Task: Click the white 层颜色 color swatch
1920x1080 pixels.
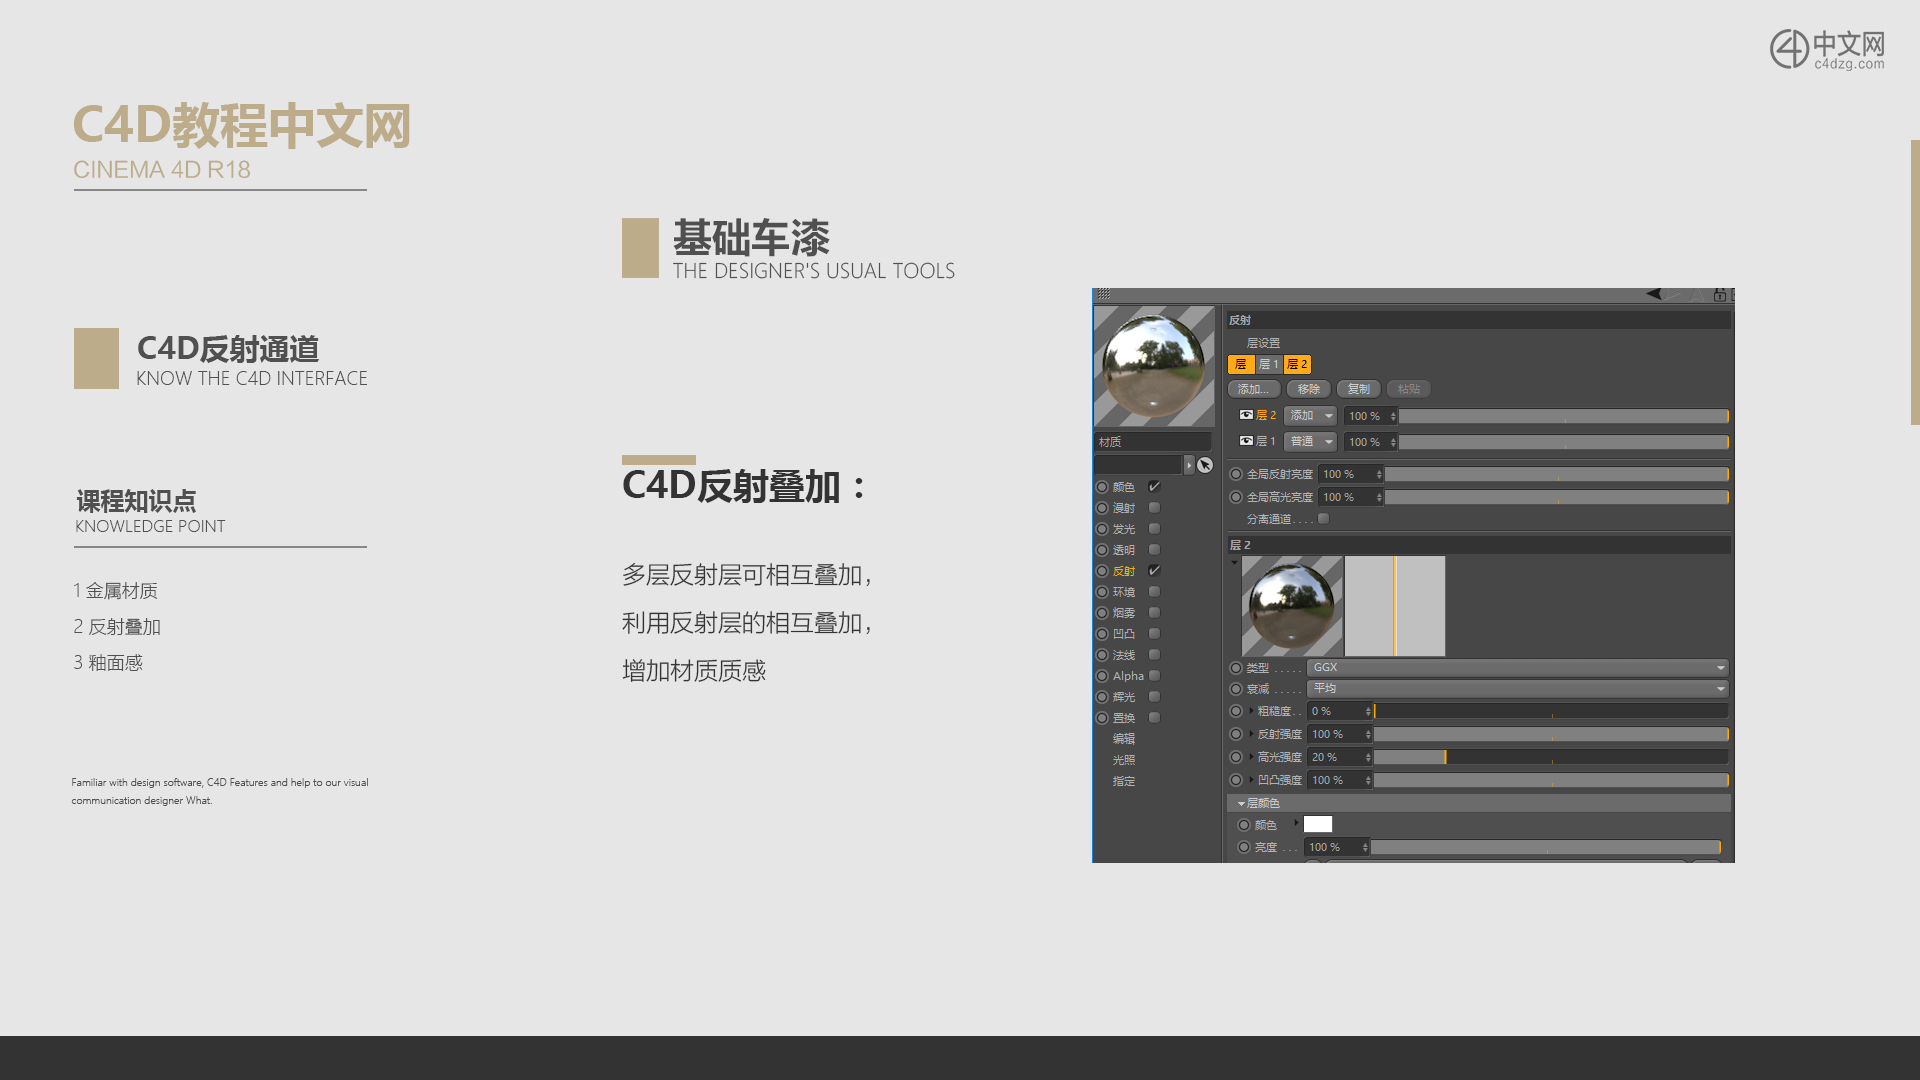Action: point(1318,824)
